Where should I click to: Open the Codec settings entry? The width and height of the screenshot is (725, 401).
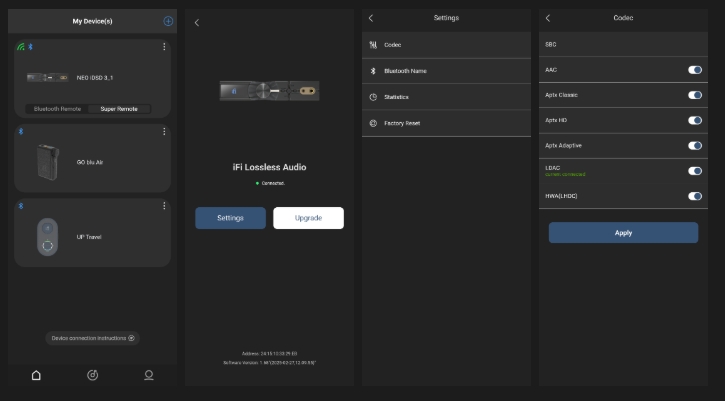[445, 45]
